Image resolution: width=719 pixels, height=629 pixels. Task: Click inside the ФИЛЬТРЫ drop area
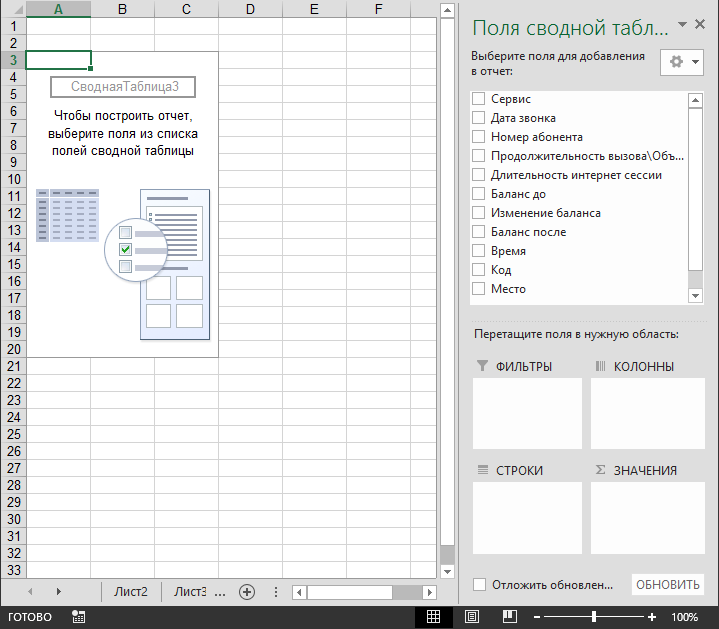click(x=527, y=414)
